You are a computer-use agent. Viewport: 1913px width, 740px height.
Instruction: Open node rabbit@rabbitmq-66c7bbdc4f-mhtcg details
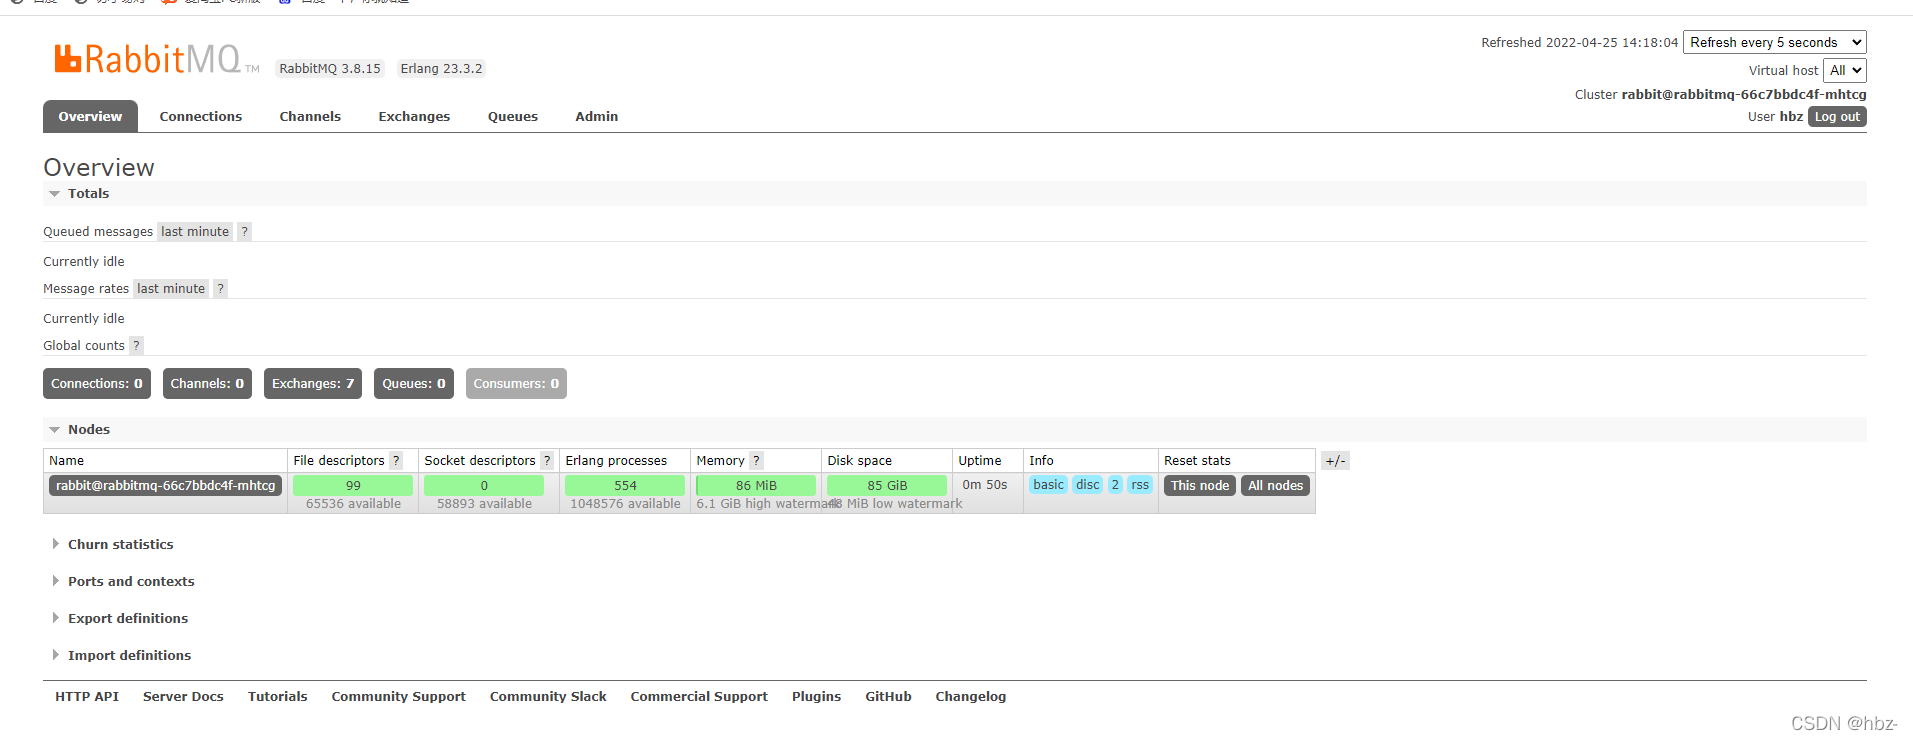(x=165, y=486)
